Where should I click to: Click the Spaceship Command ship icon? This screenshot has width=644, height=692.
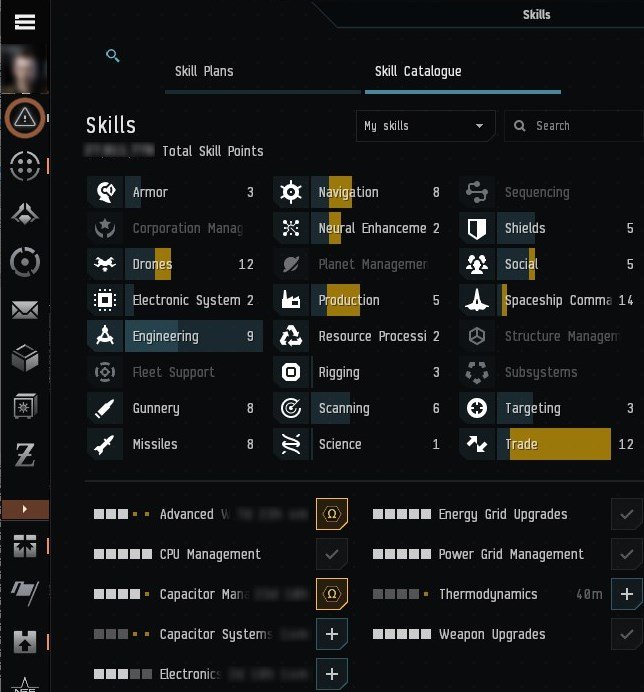pos(477,300)
